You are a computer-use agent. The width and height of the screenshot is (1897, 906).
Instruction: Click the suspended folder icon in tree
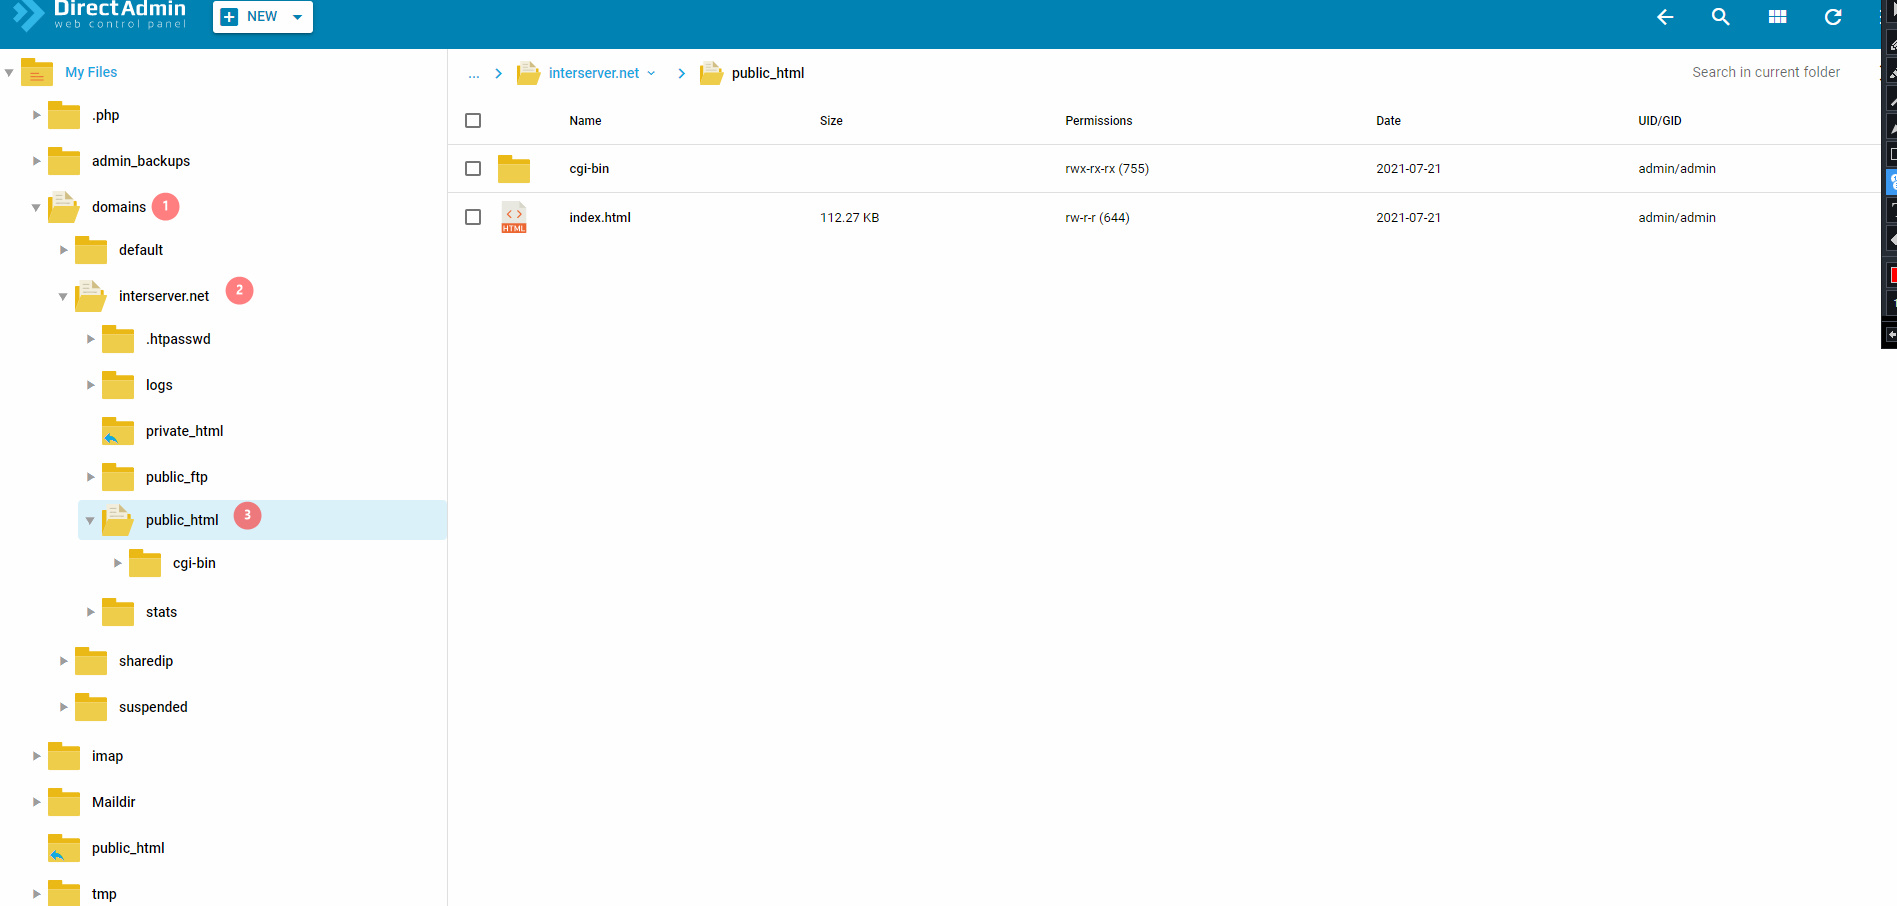point(91,707)
